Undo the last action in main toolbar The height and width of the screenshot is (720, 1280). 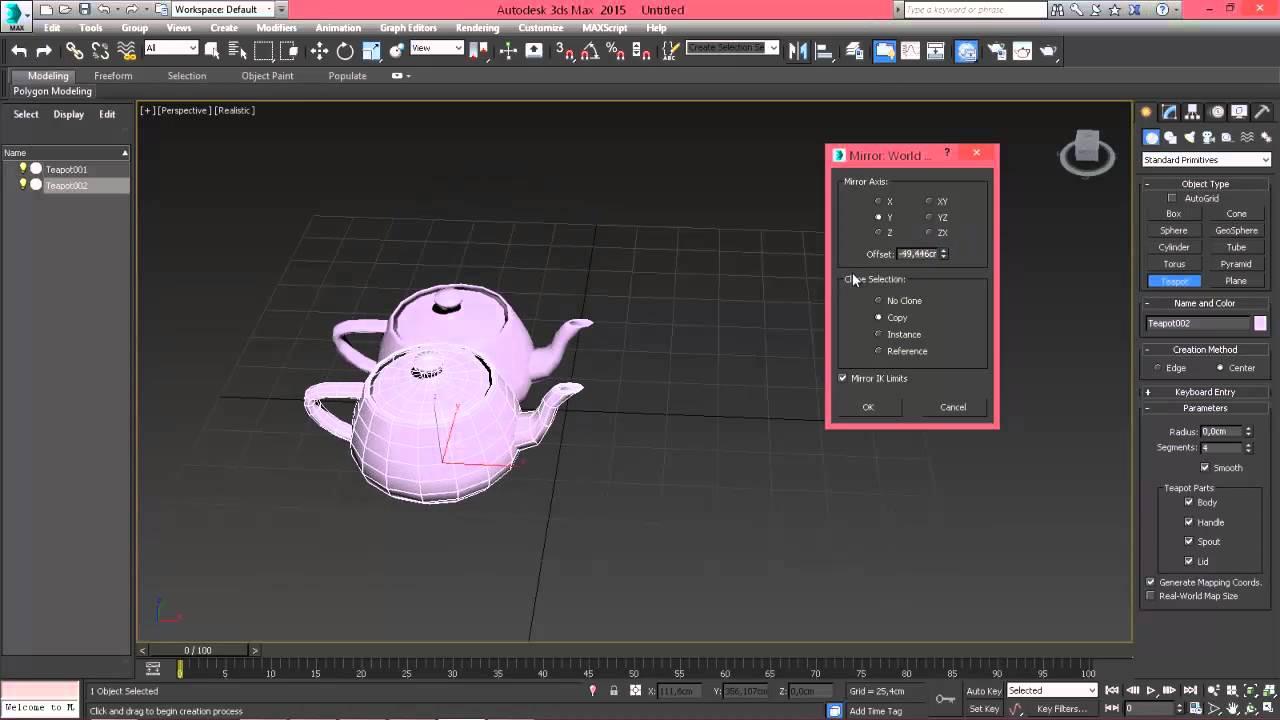click(x=19, y=51)
